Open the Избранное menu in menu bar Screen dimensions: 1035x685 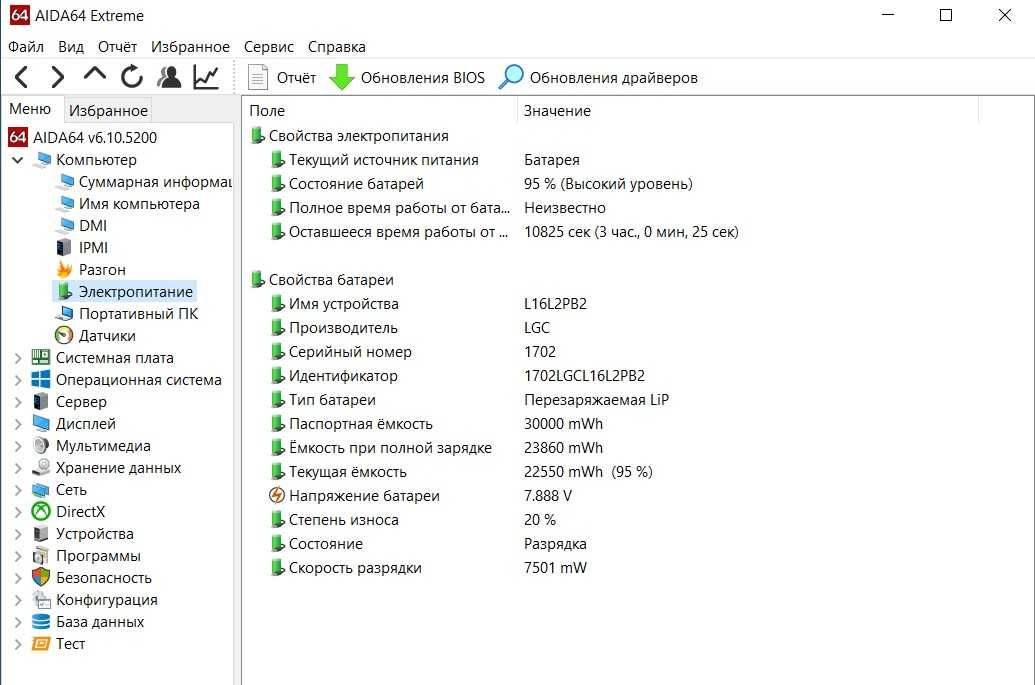190,47
